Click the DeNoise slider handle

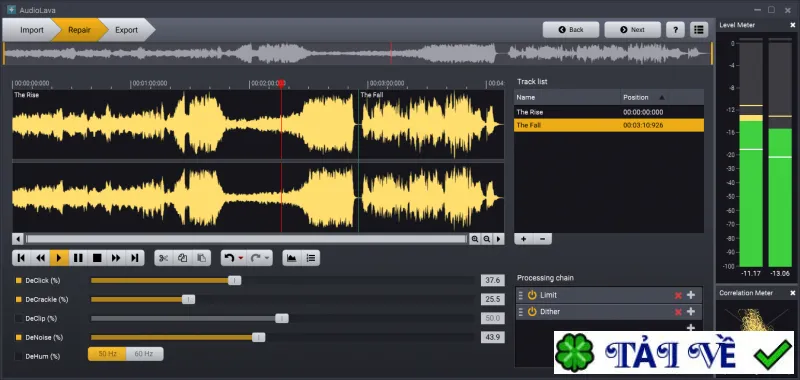click(x=259, y=337)
